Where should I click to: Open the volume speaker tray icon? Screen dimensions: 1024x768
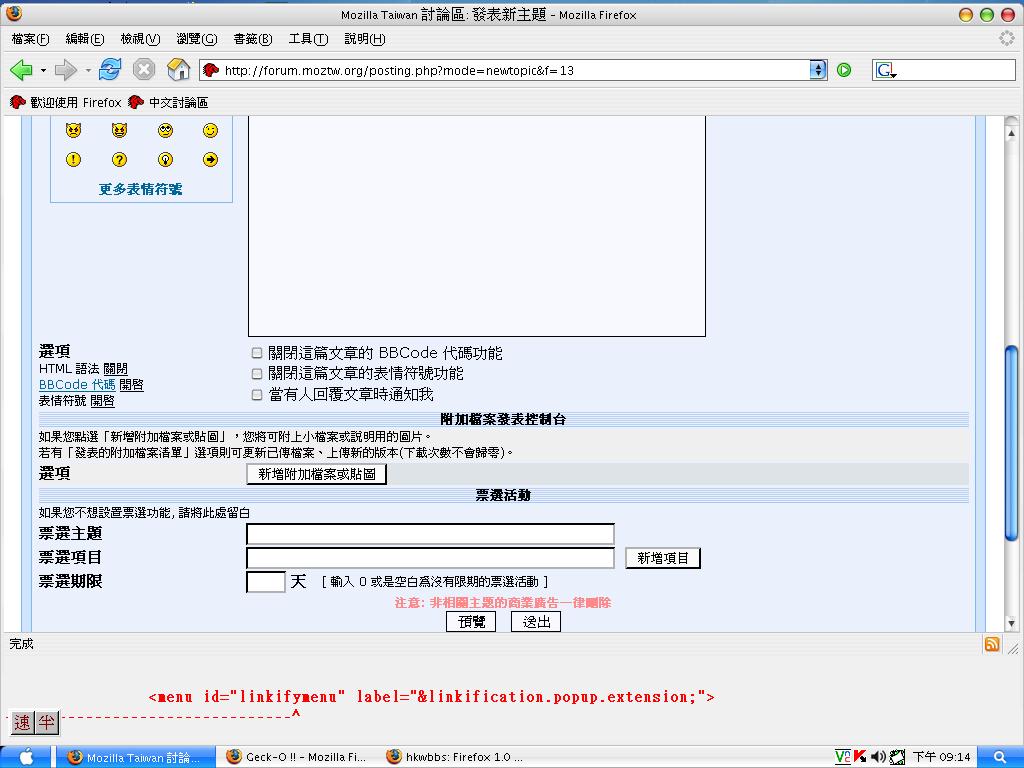pos(878,757)
